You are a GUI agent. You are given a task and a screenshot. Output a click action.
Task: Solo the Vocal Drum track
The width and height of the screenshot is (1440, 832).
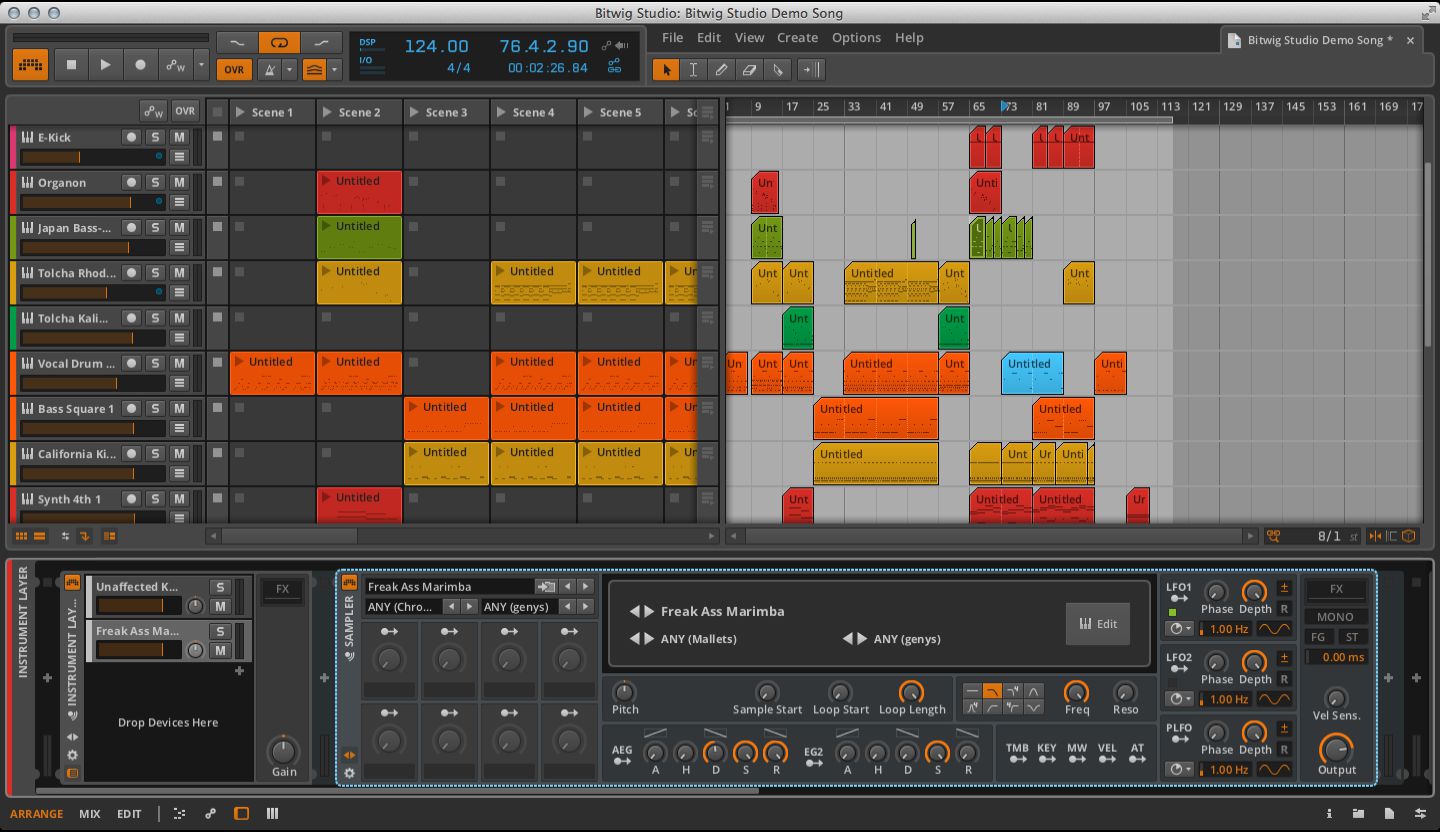tap(155, 363)
